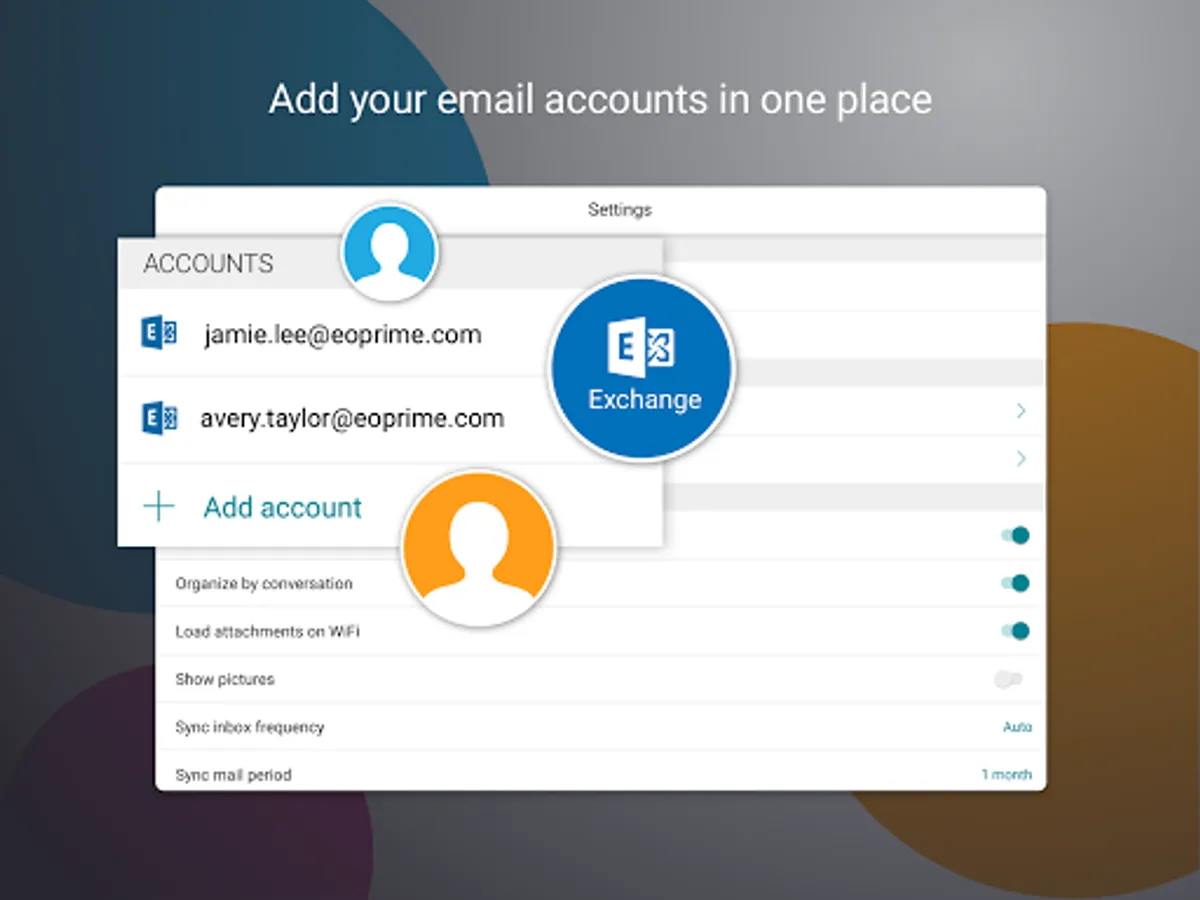Click the Organize by conversation label
The height and width of the screenshot is (900, 1200).
[264, 583]
